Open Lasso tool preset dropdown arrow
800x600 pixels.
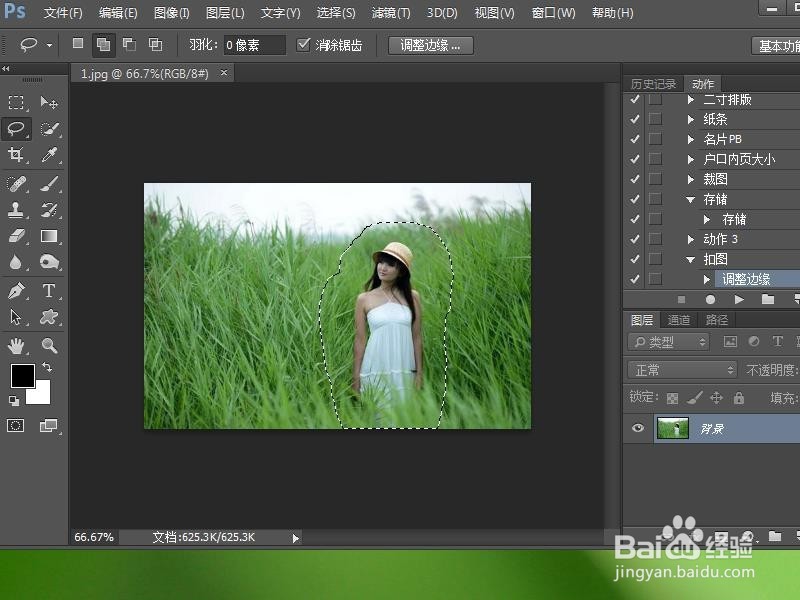click(x=49, y=45)
